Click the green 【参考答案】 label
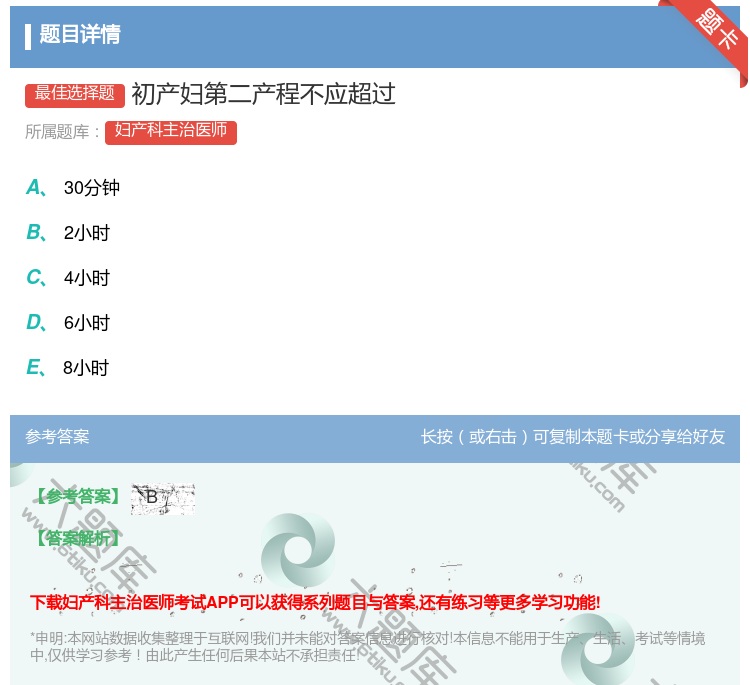Image resolution: width=750 pixels, height=685 pixels. pyautogui.click(x=79, y=497)
